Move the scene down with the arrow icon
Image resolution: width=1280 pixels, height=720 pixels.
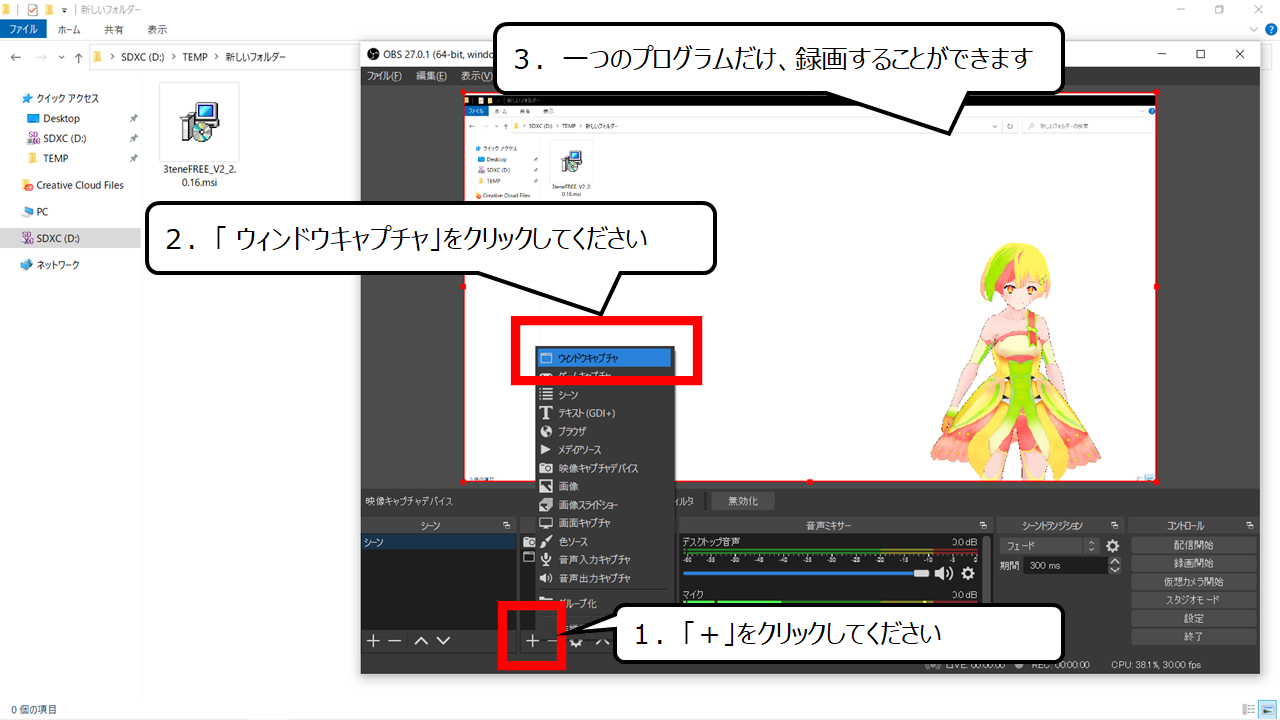[443, 641]
